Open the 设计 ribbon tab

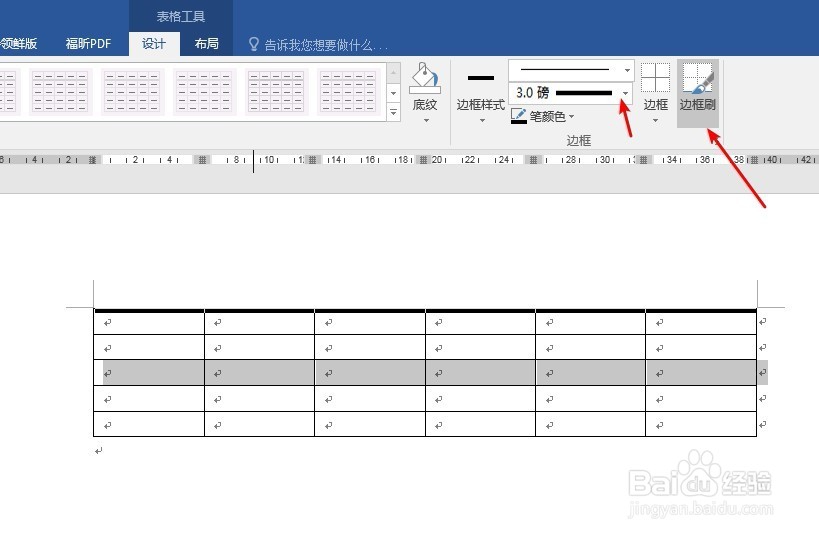[154, 44]
